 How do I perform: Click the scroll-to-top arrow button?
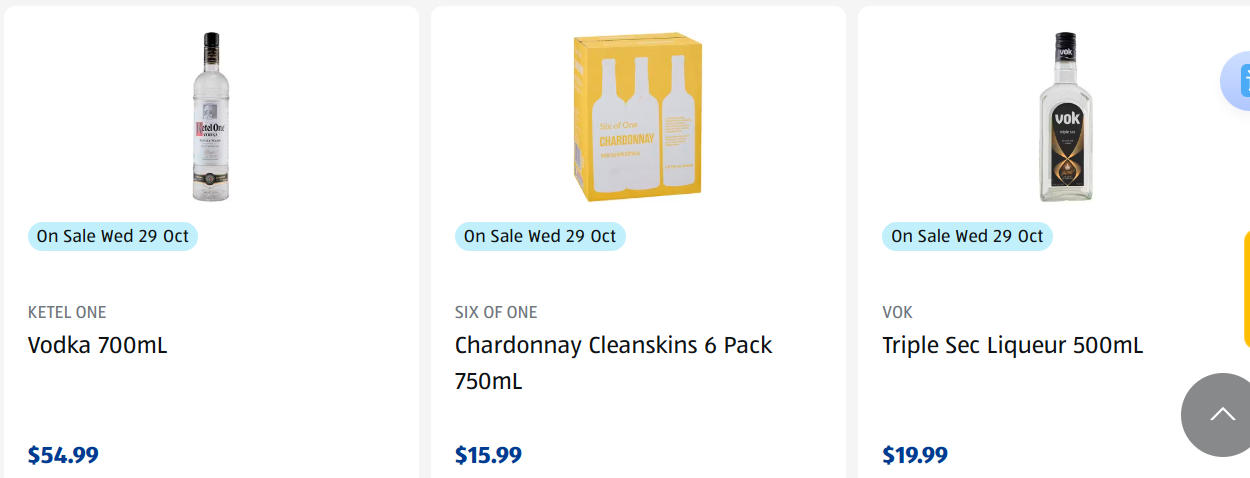pos(1220,414)
